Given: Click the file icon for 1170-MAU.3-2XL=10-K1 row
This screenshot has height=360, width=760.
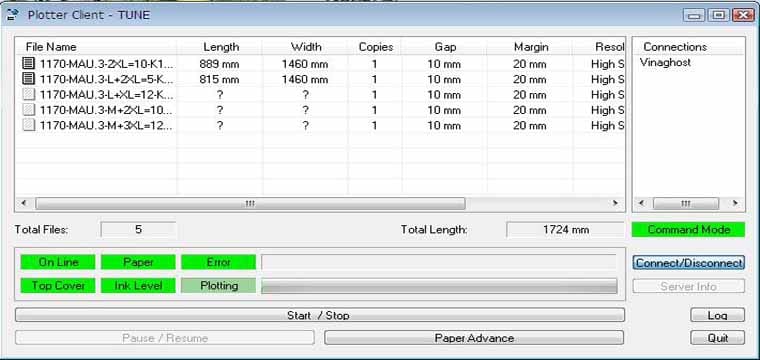Looking at the screenshot, I should pyautogui.click(x=29, y=63).
